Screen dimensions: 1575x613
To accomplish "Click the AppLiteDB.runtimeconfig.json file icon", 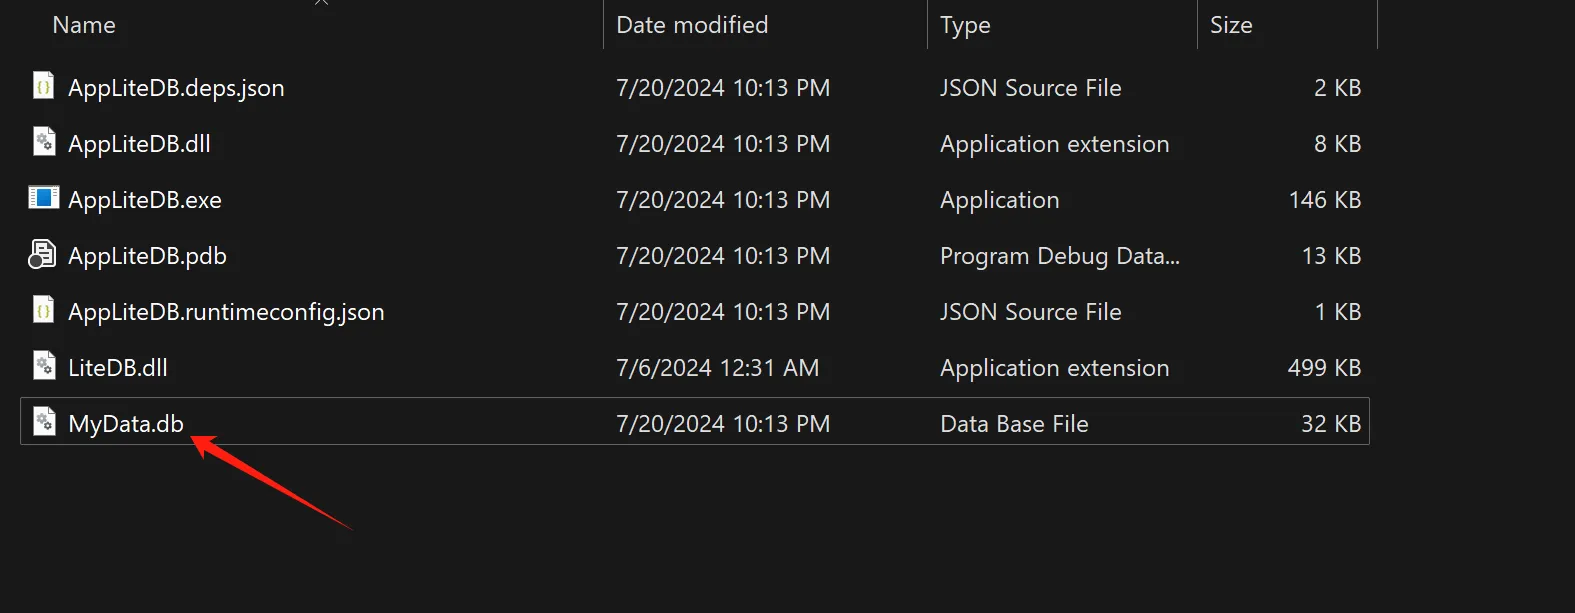I will pyautogui.click(x=43, y=311).
